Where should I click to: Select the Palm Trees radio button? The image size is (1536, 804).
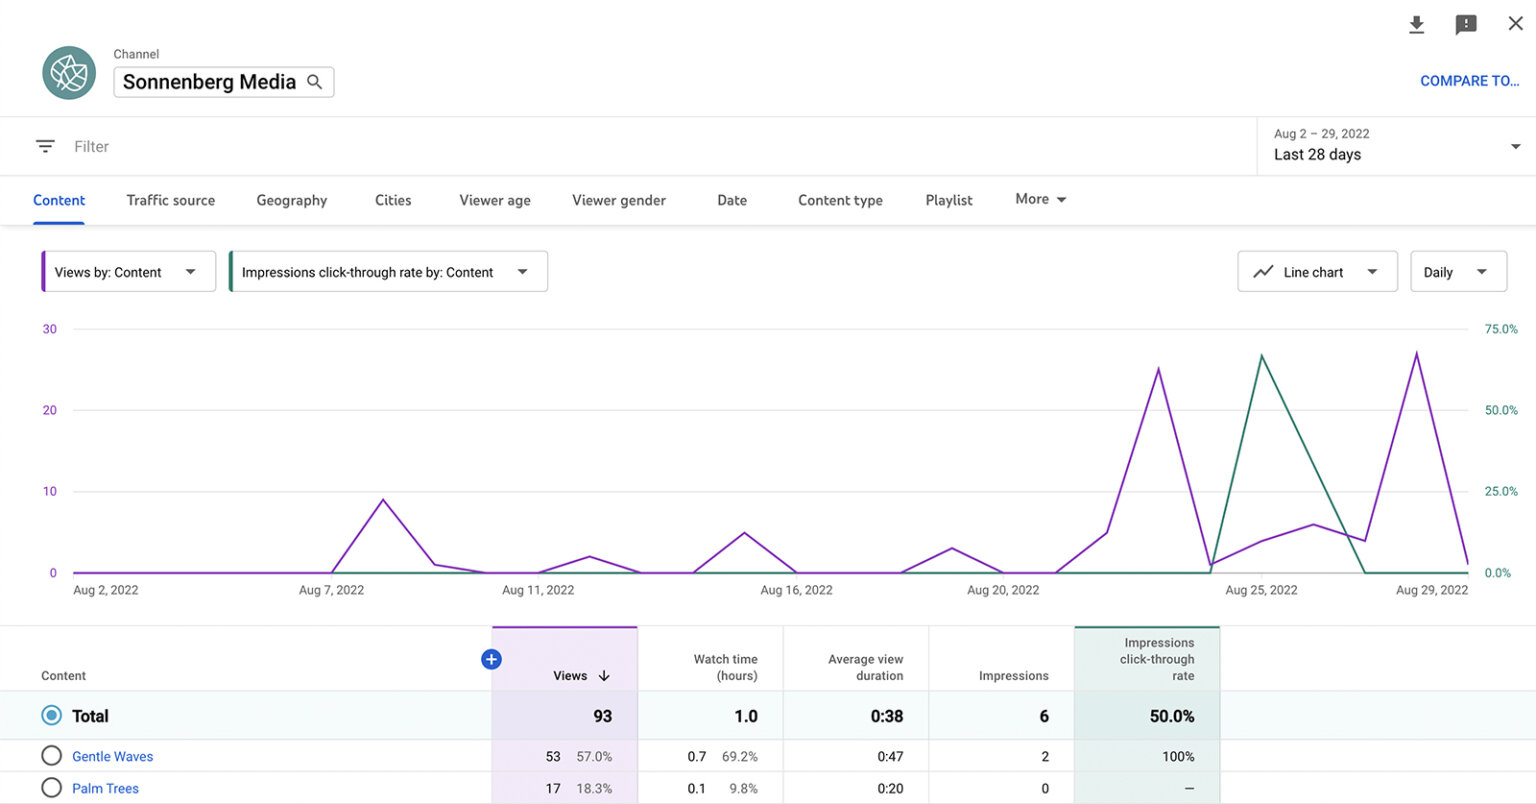click(x=51, y=788)
